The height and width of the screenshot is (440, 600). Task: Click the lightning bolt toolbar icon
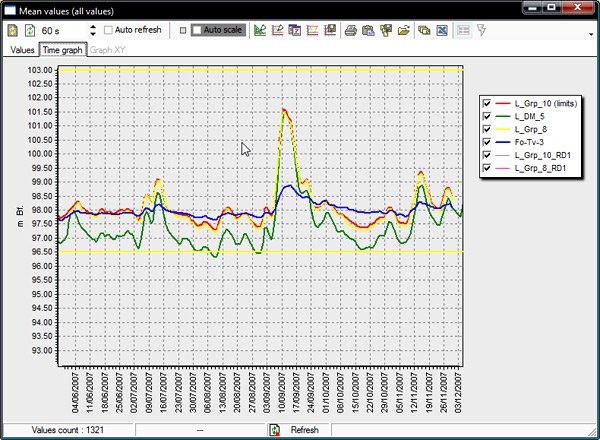(481, 30)
